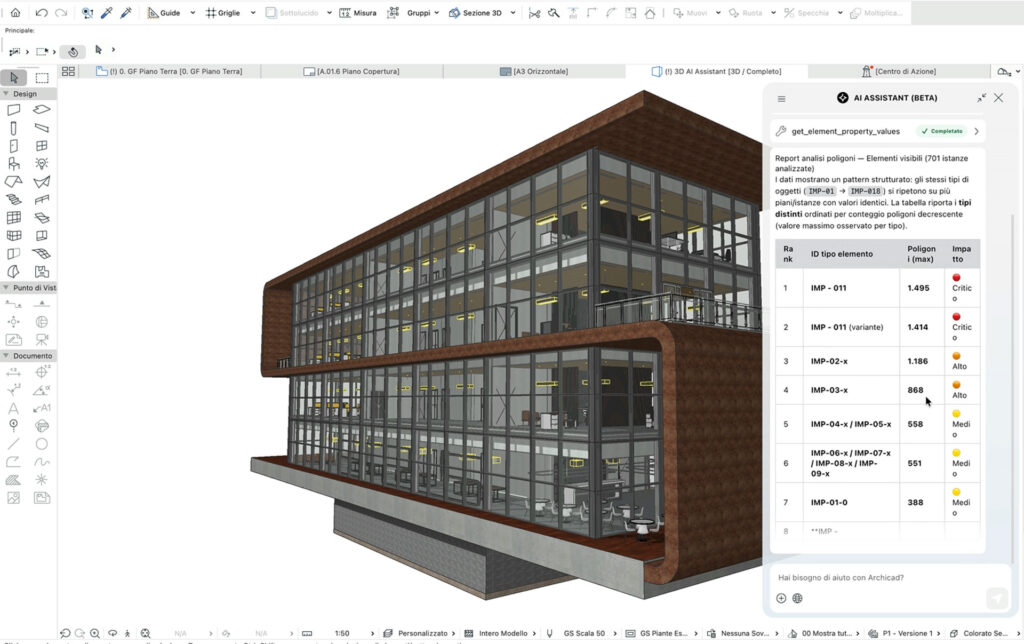
Task: Select the eyedropper pick-up parameters tool
Action: (106, 12)
